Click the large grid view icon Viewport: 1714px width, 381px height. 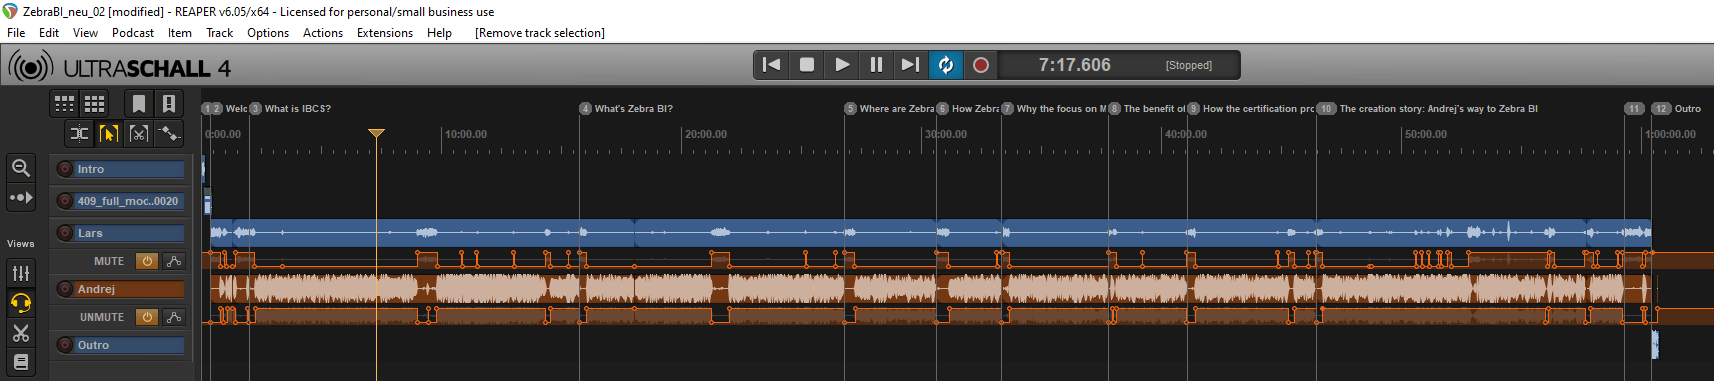[94, 103]
